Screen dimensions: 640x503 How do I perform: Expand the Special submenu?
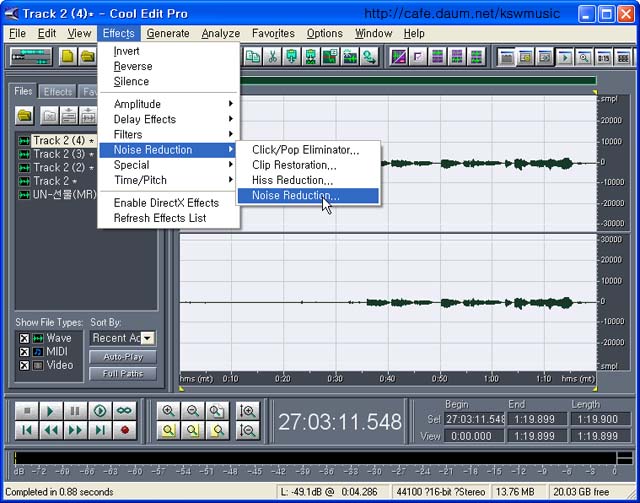[168, 165]
